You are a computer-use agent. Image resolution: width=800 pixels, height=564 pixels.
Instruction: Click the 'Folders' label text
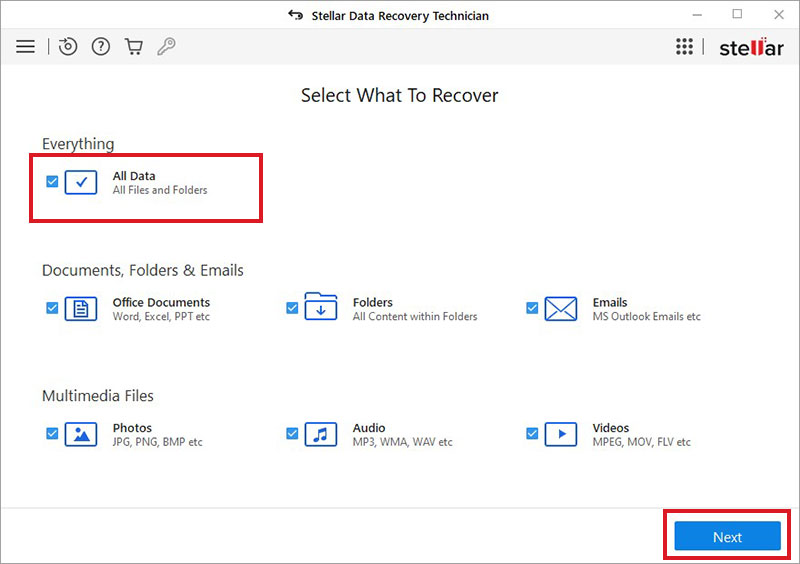tap(372, 303)
